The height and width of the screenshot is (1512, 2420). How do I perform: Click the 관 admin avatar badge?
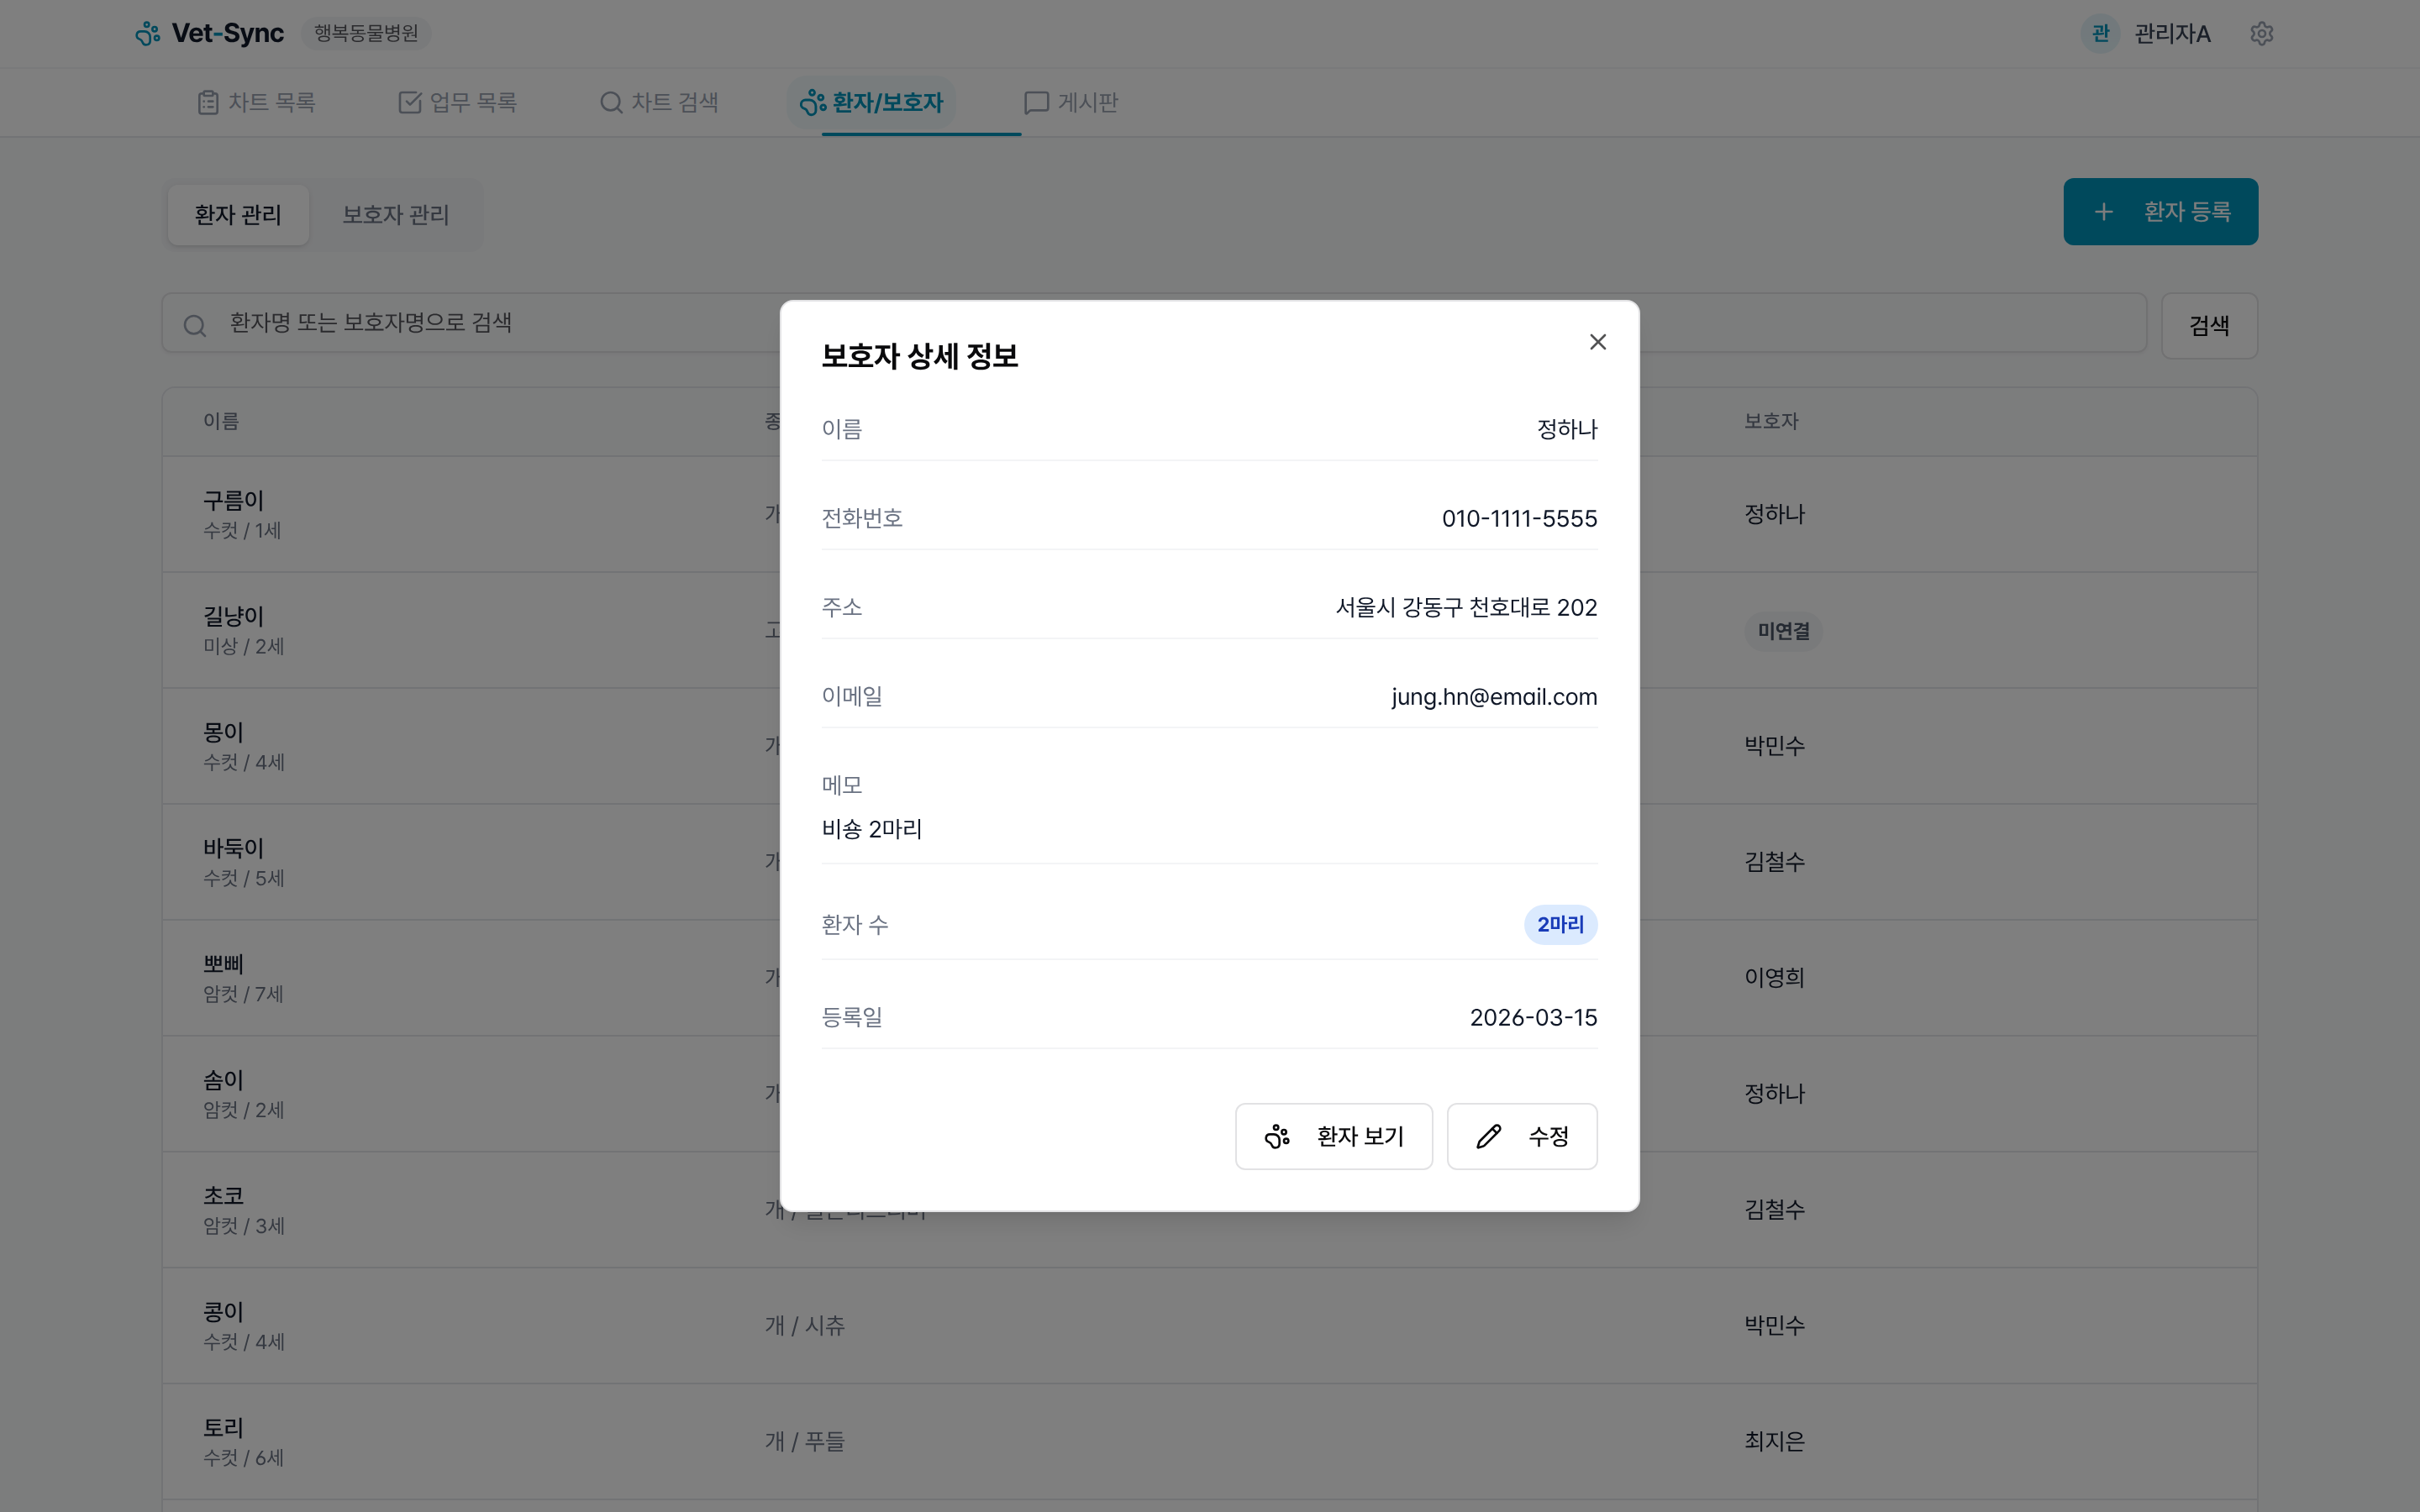(x=2100, y=33)
